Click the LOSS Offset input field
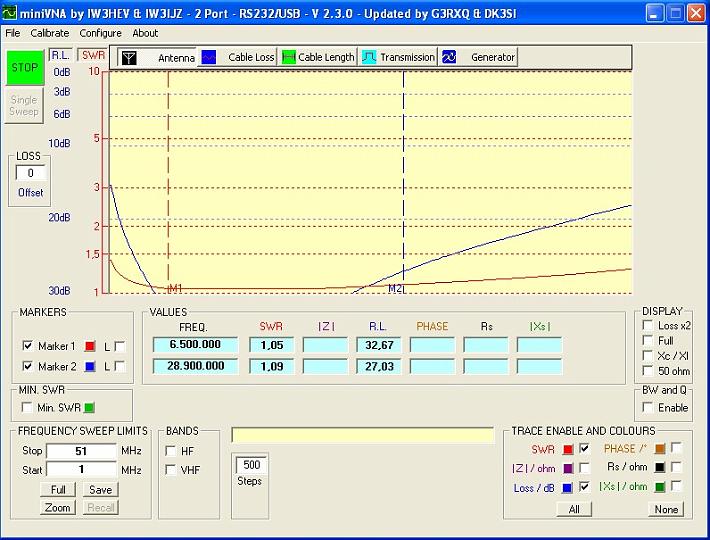The height and width of the screenshot is (540, 710). 30,173
